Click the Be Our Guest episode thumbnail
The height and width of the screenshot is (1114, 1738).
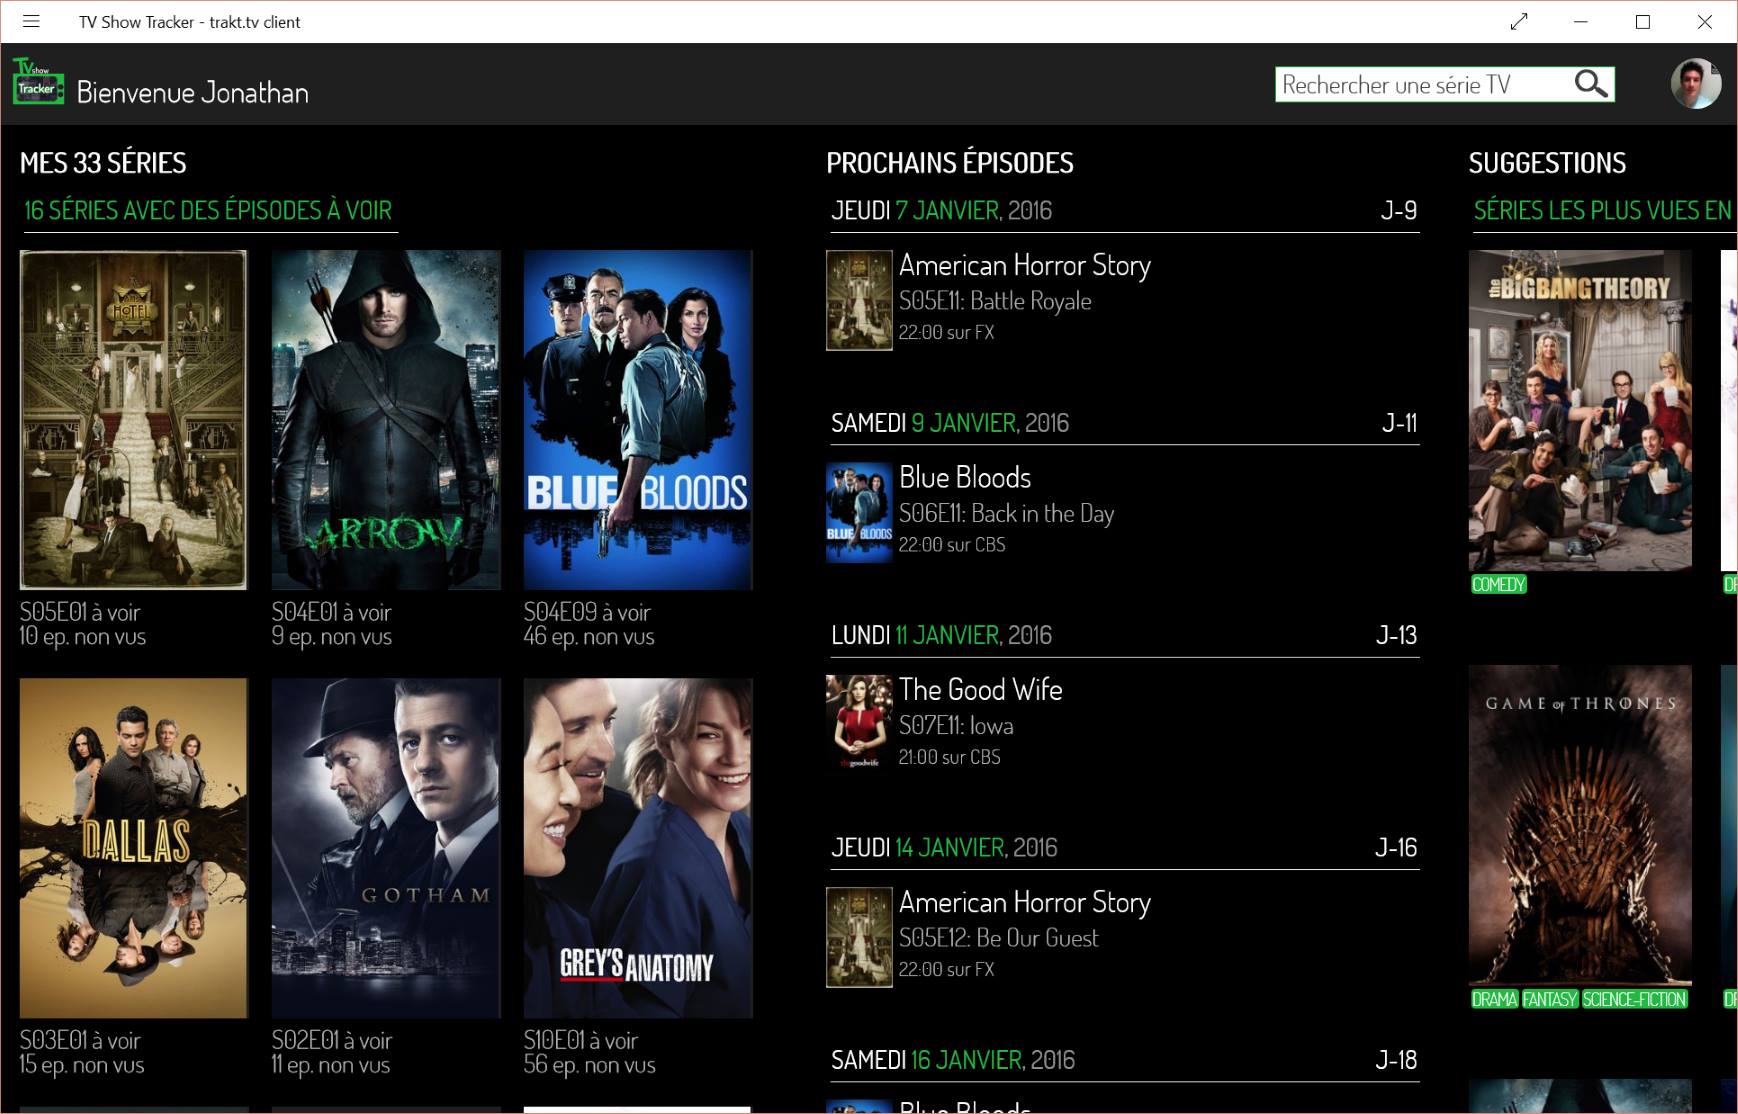click(859, 937)
